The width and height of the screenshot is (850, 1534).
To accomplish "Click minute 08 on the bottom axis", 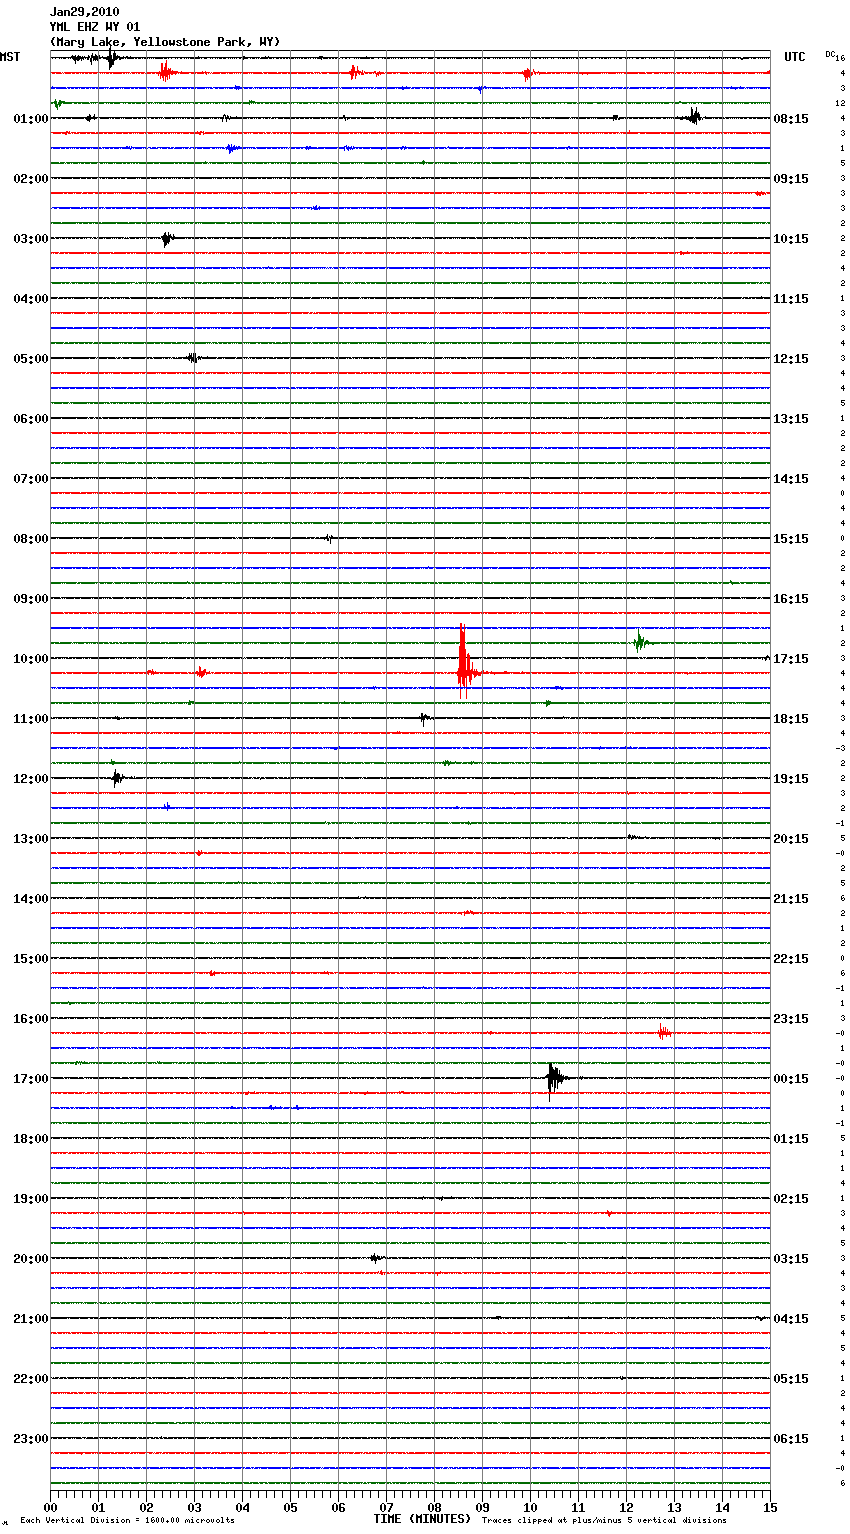I will [x=434, y=1507].
